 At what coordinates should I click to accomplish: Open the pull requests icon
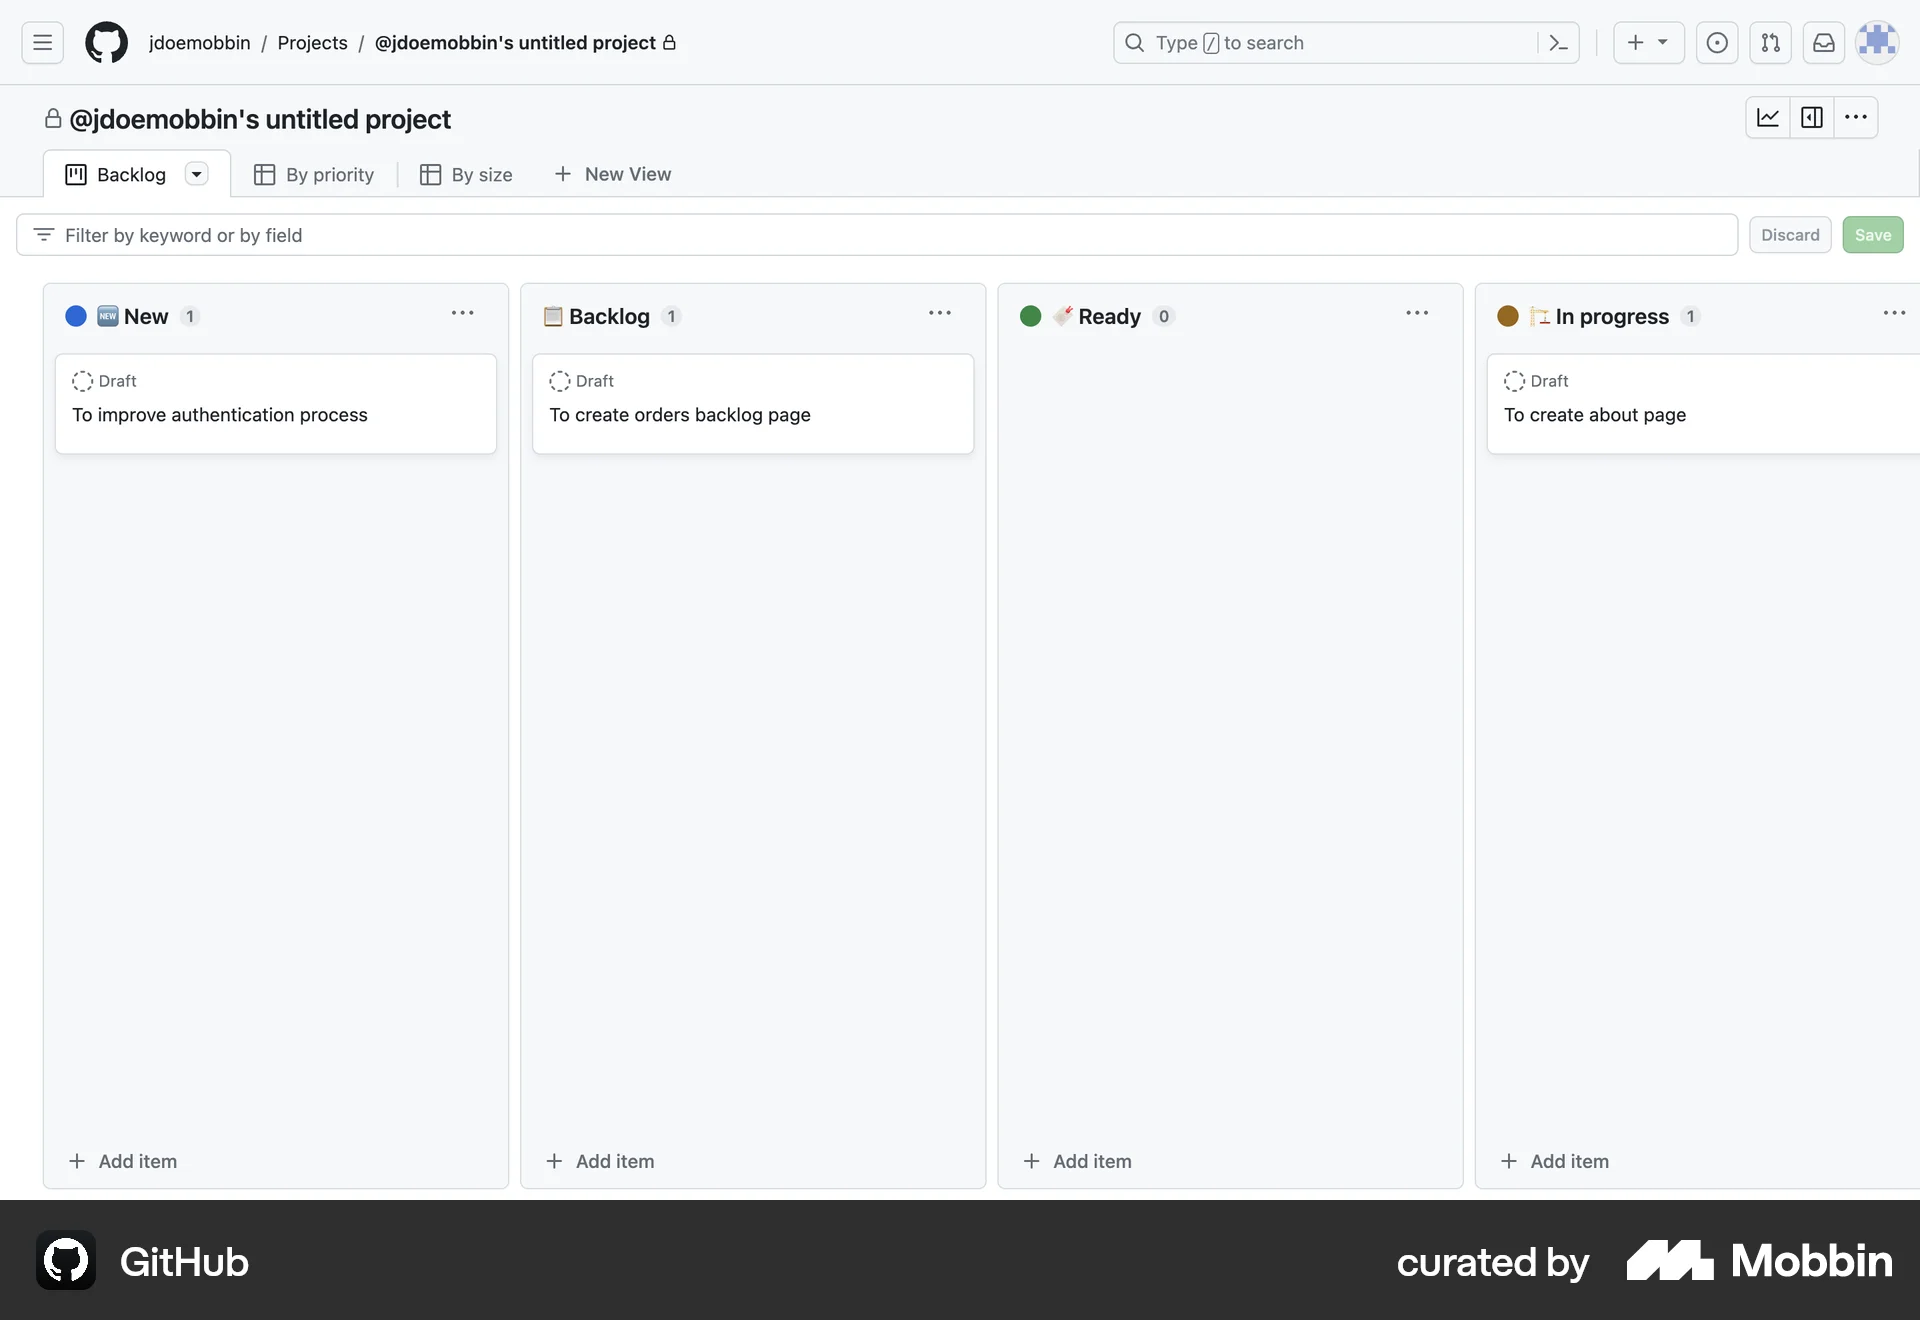1770,43
